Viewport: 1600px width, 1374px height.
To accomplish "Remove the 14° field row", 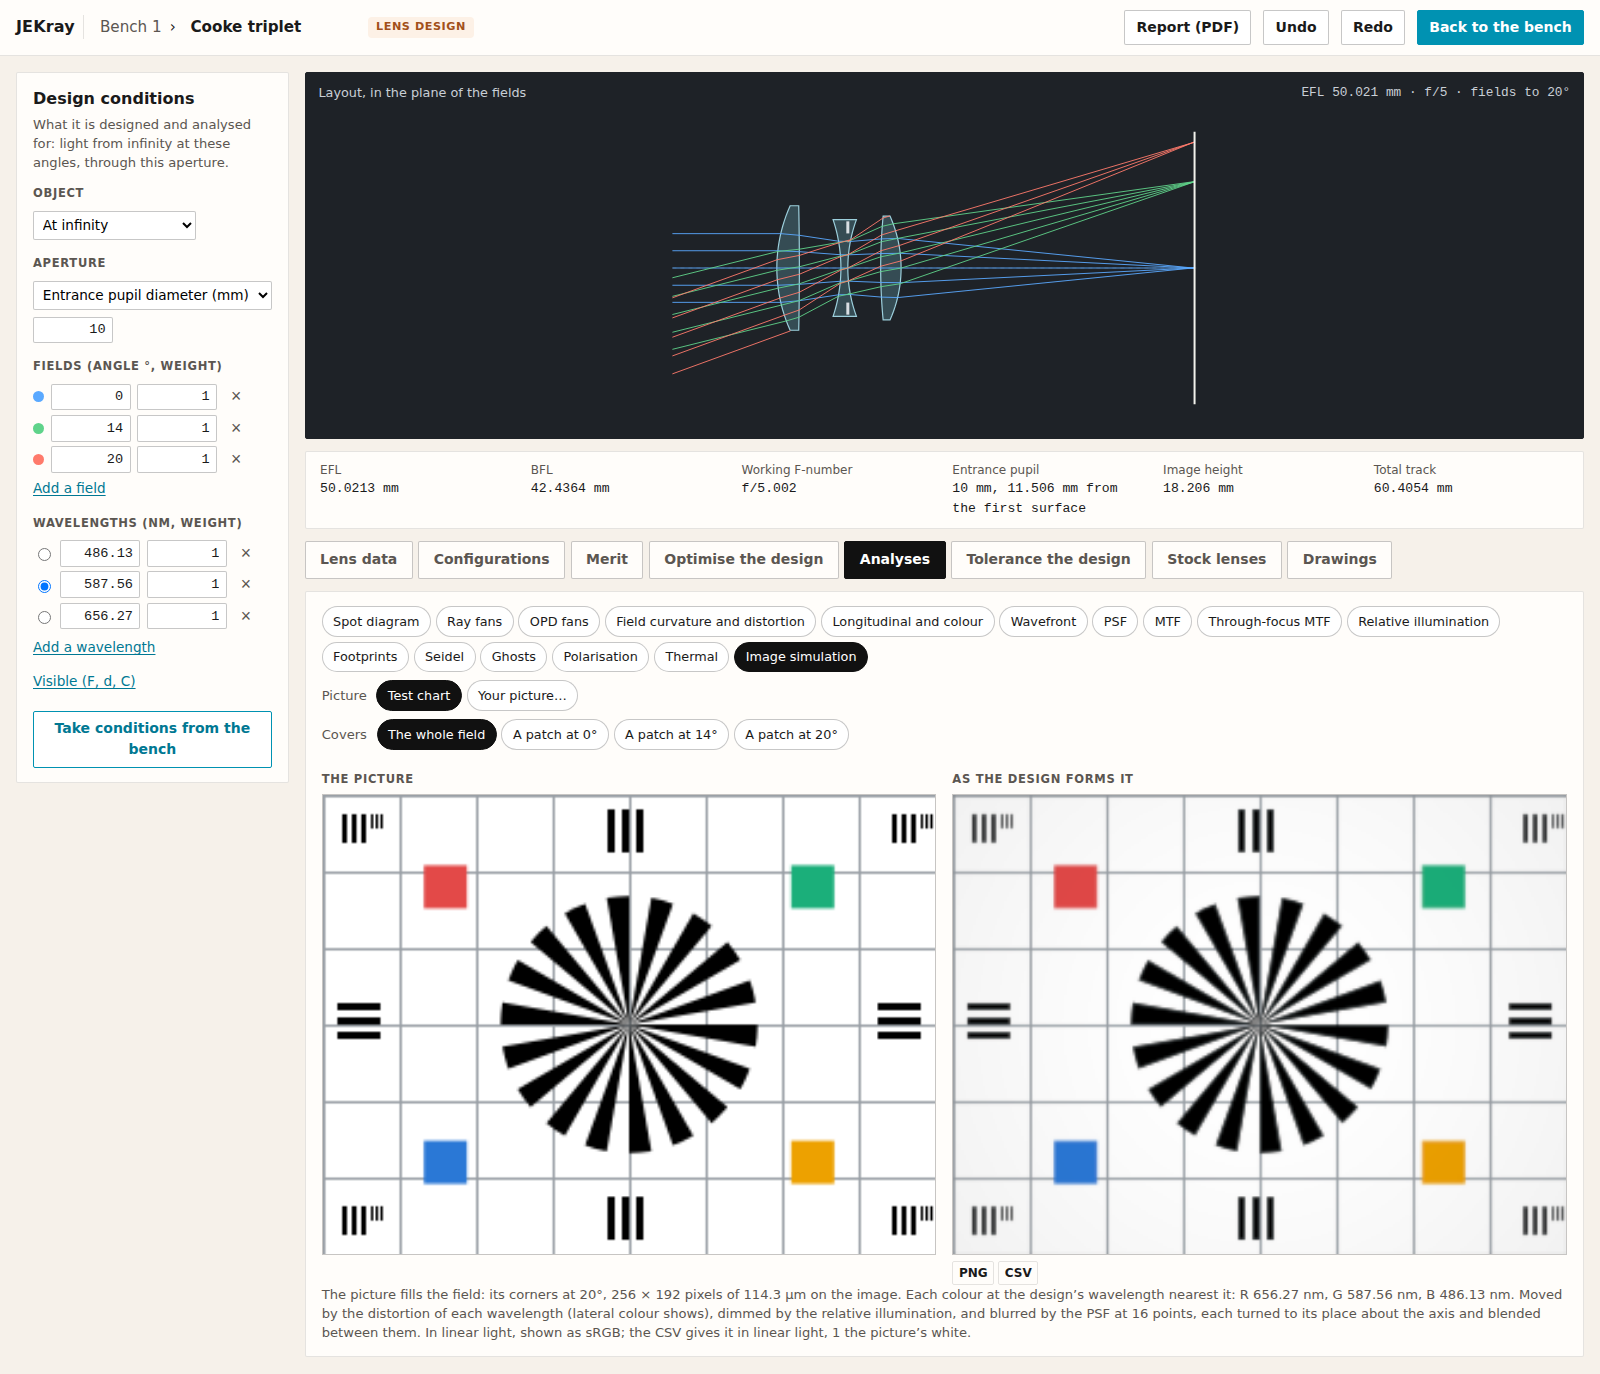I will click(x=236, y=428).
